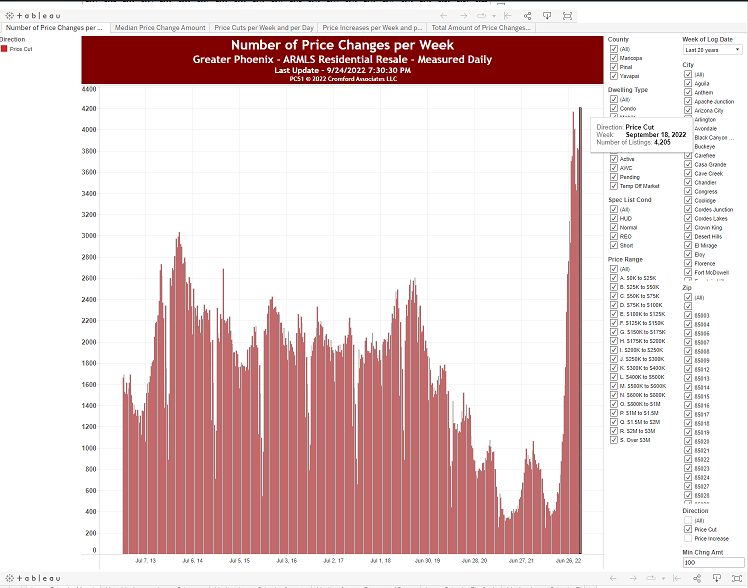Click the Min Chng Amt input field
This screenshot has width=748, height=588.
(x=712, y=563)
